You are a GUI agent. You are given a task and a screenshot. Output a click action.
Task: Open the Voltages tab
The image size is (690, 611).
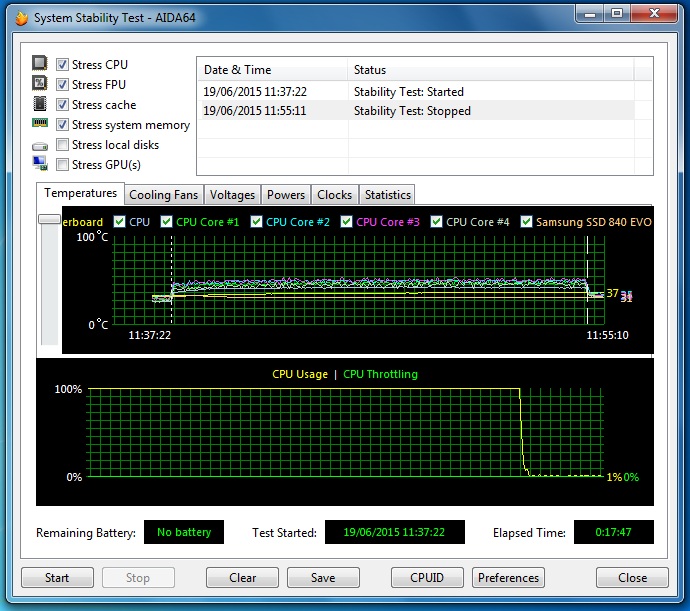[233, 195]
